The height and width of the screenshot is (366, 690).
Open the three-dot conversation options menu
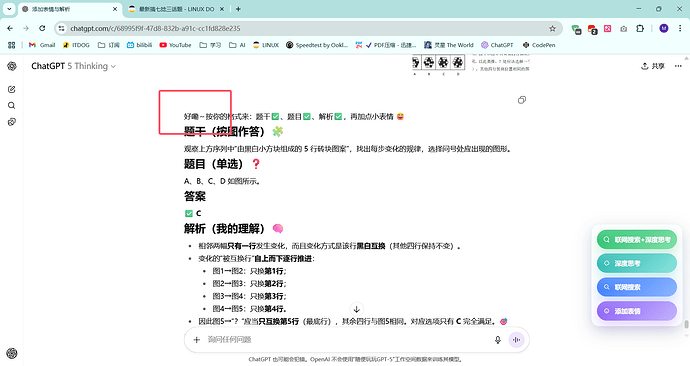[678, 66]
